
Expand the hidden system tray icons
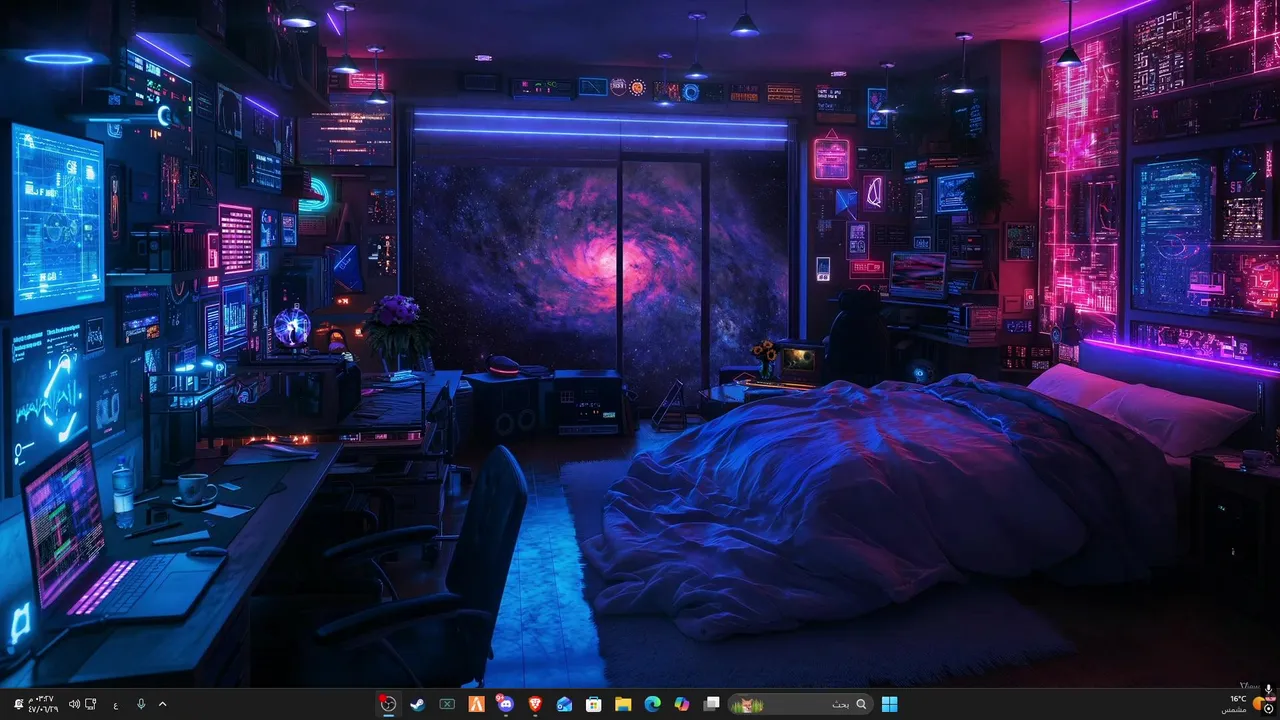pos(163,704)
